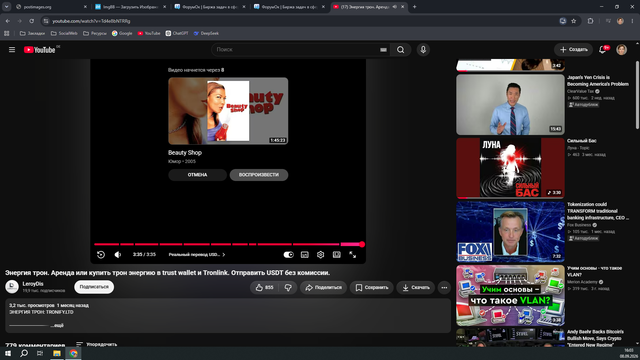Expand the chapter title chevron in player
This screenshot has height=360, width=640.
point(224,255)
